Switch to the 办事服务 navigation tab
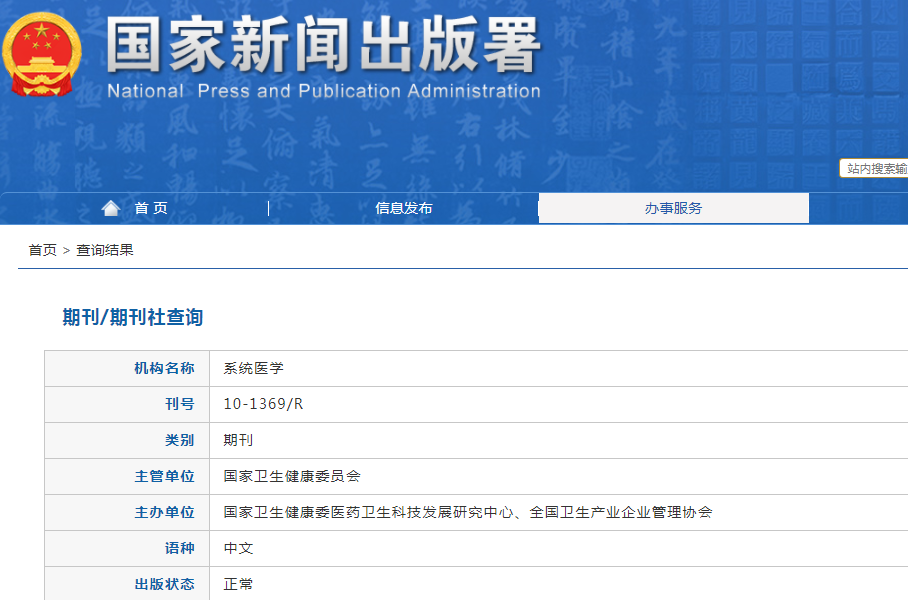This screenshot has width=908, height=600. (673, 208)
